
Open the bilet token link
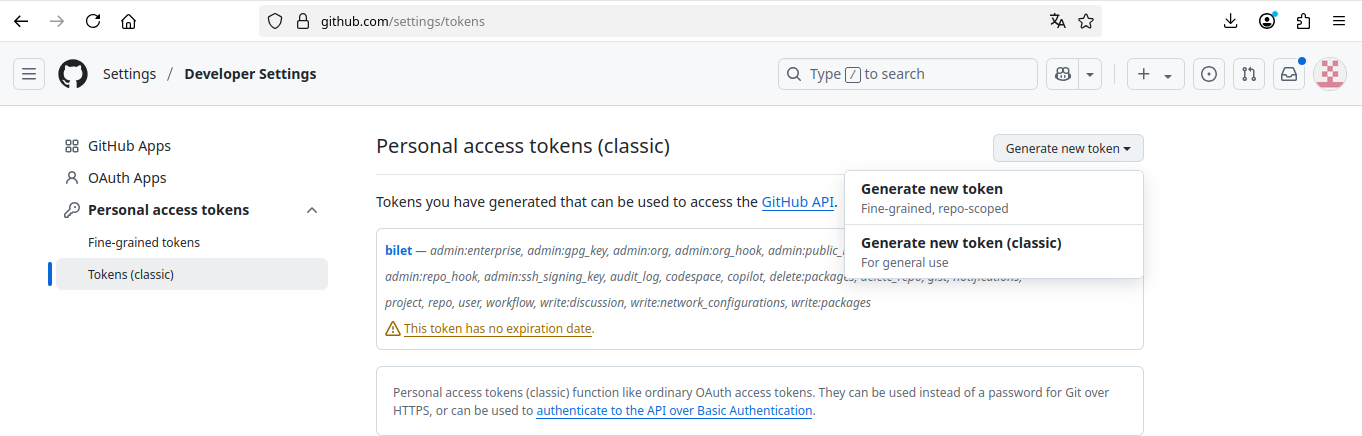(x=398, y=250)
